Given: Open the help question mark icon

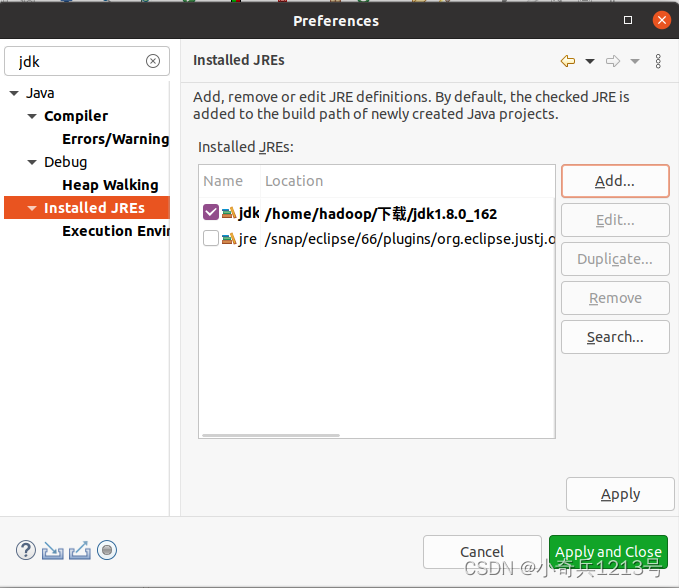Looking at the screenshot, I should (26, 550).
